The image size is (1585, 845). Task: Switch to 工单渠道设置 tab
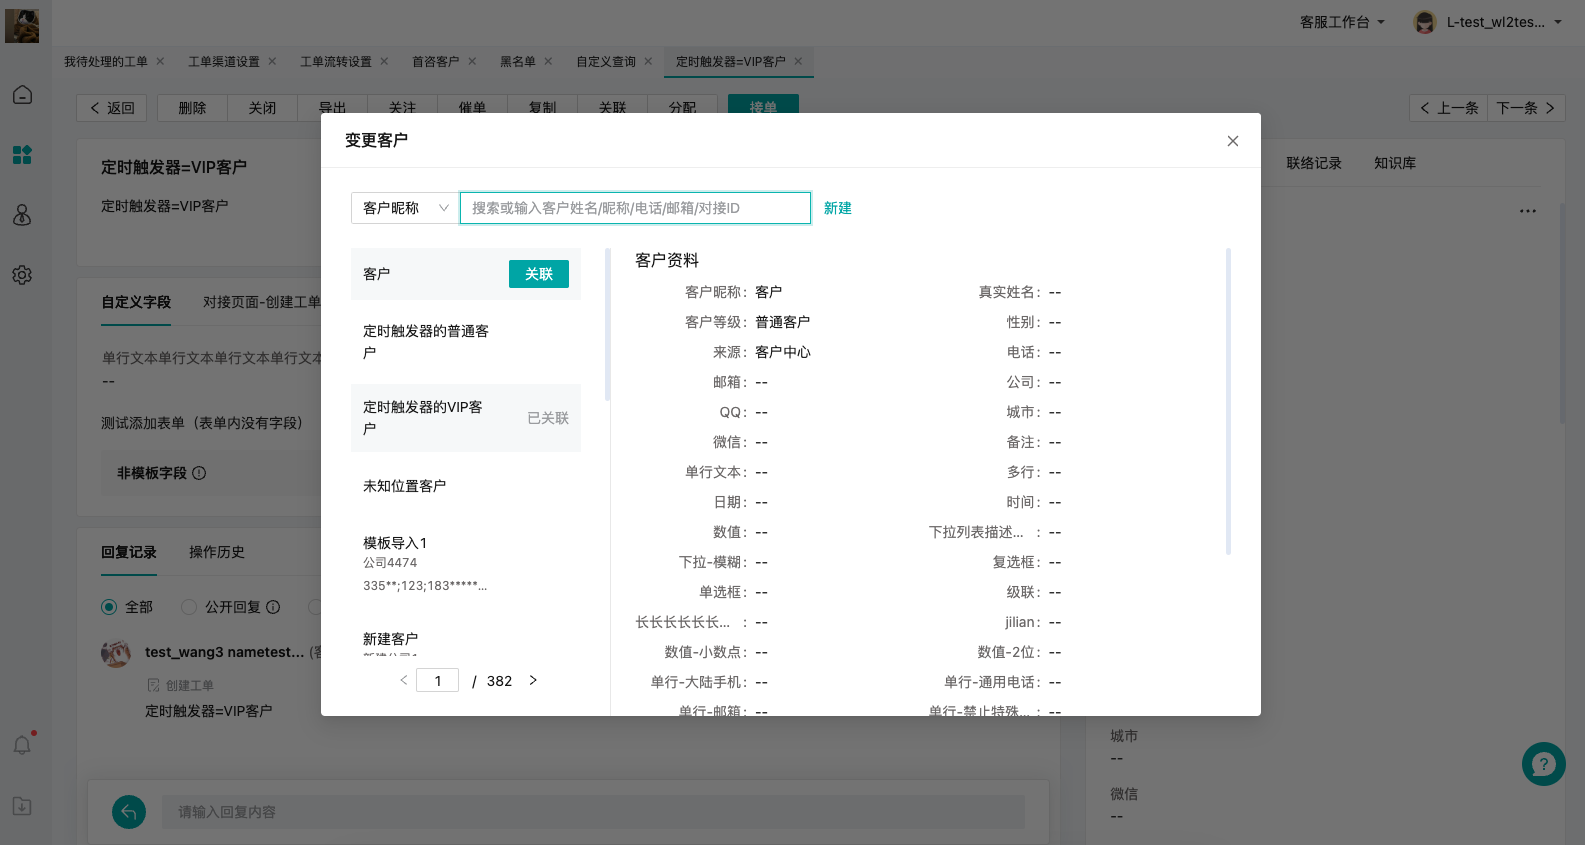[x=224, y=62]
